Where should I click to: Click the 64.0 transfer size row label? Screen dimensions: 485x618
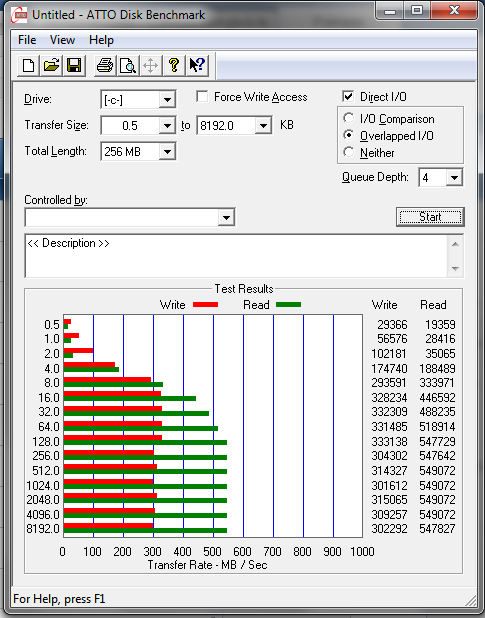(x=49, y=427)
